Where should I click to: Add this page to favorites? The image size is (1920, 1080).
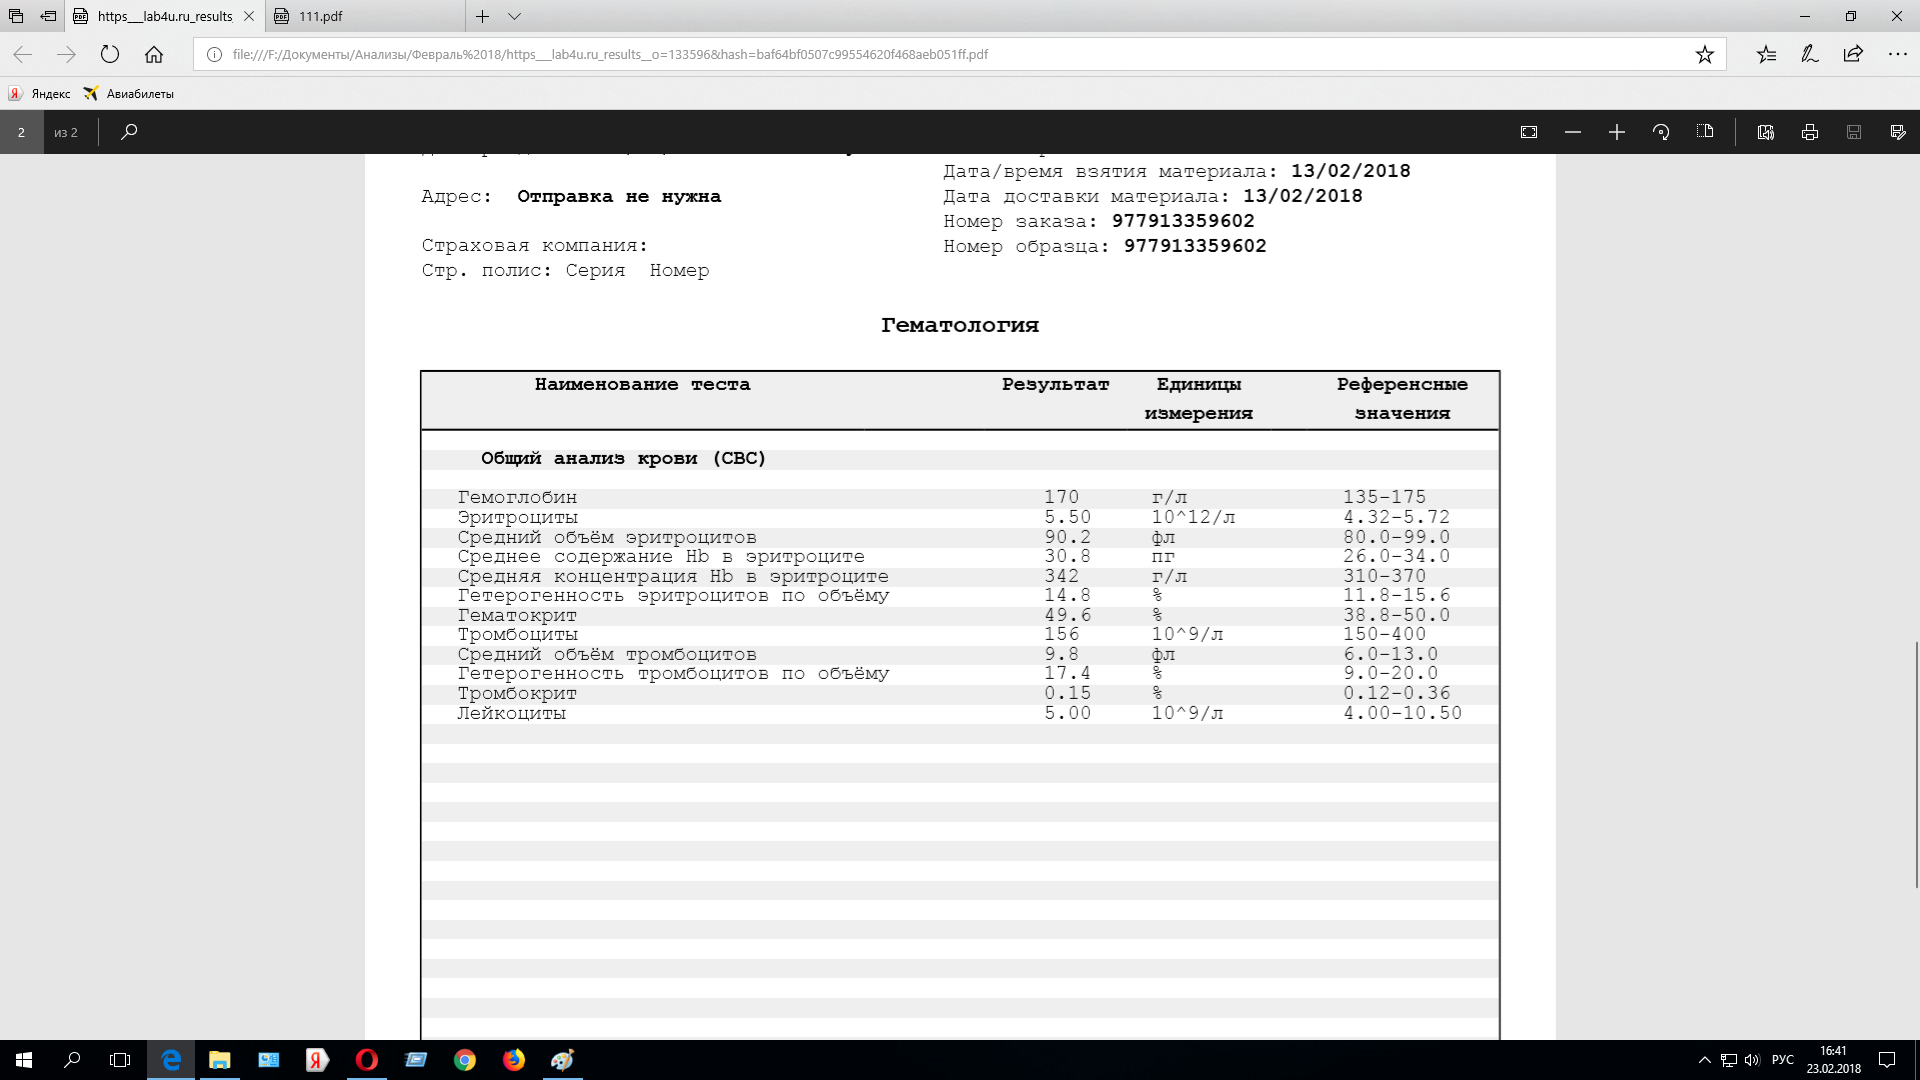1705,55
